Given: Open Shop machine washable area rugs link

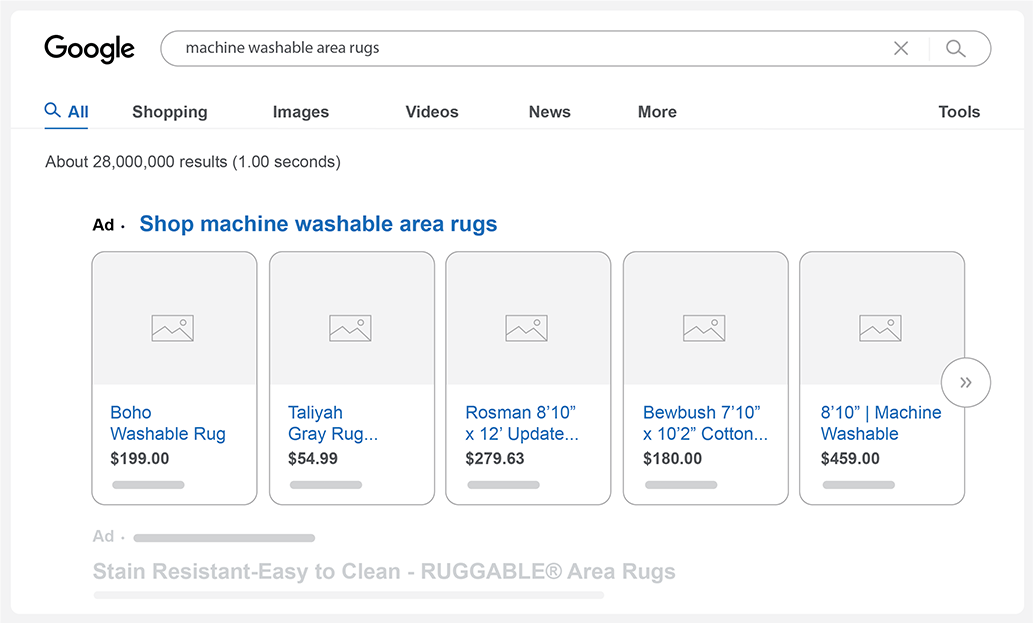Looking at the screenshot, I should (318, 224).
